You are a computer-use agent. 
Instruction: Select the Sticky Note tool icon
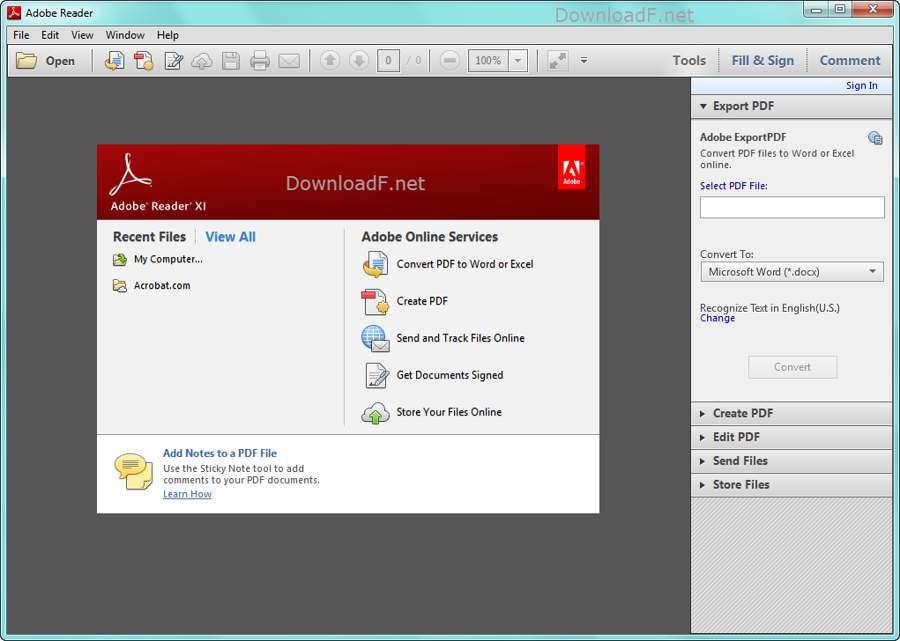[133, 470]
